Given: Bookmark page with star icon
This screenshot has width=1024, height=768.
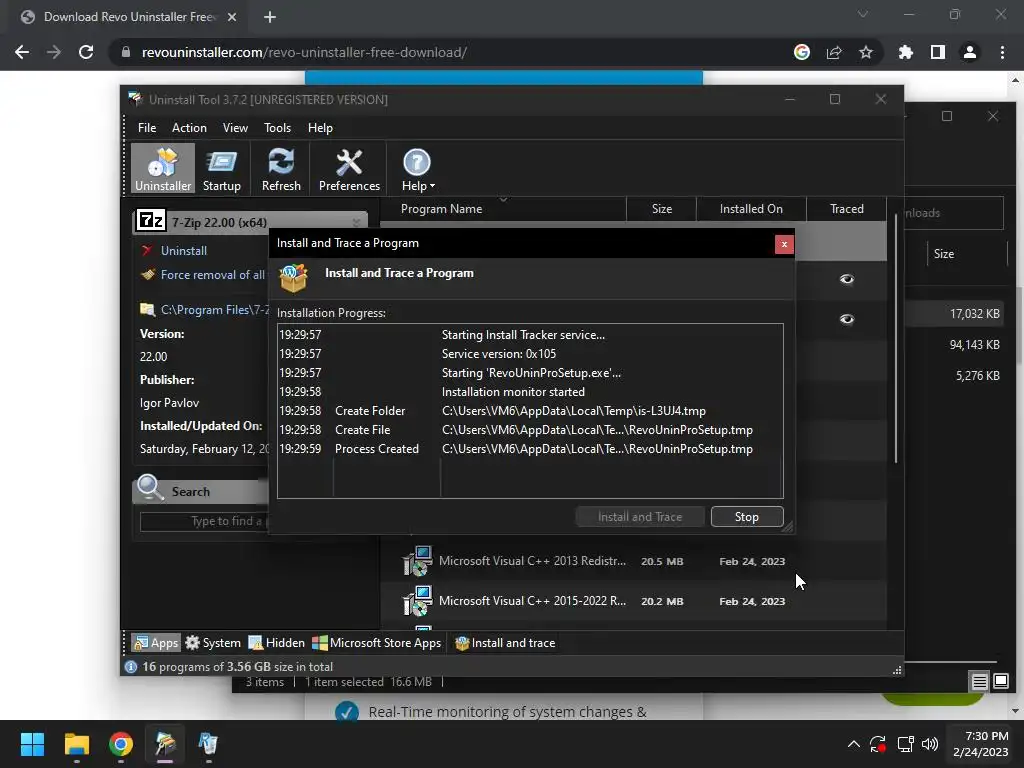Looking at the screenshot, I should 866,52.
